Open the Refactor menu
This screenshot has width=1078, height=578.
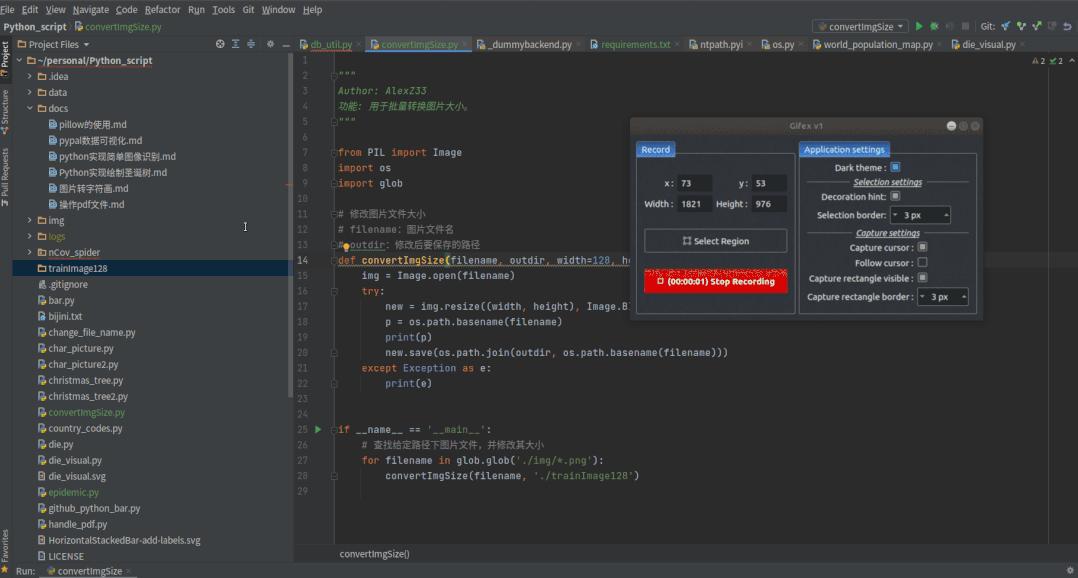point(162,10)
